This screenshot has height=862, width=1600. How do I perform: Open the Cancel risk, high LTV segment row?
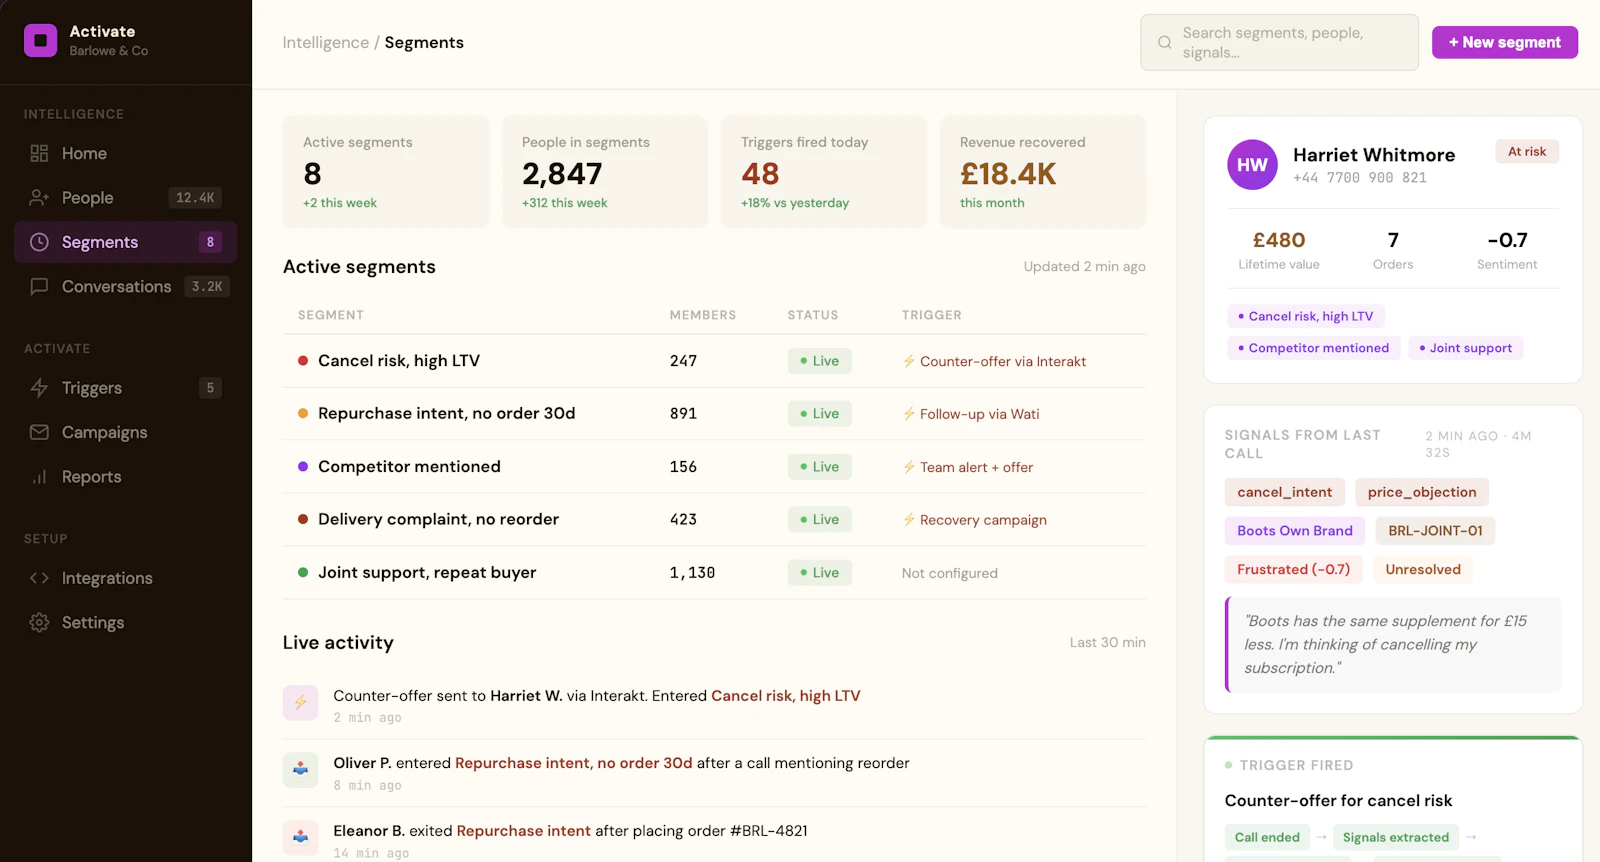[x=714, y=361]
